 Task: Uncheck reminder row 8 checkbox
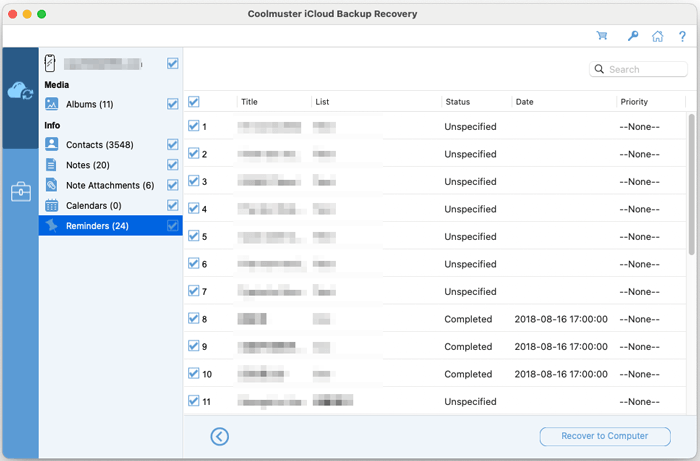(x=193, y=318)
